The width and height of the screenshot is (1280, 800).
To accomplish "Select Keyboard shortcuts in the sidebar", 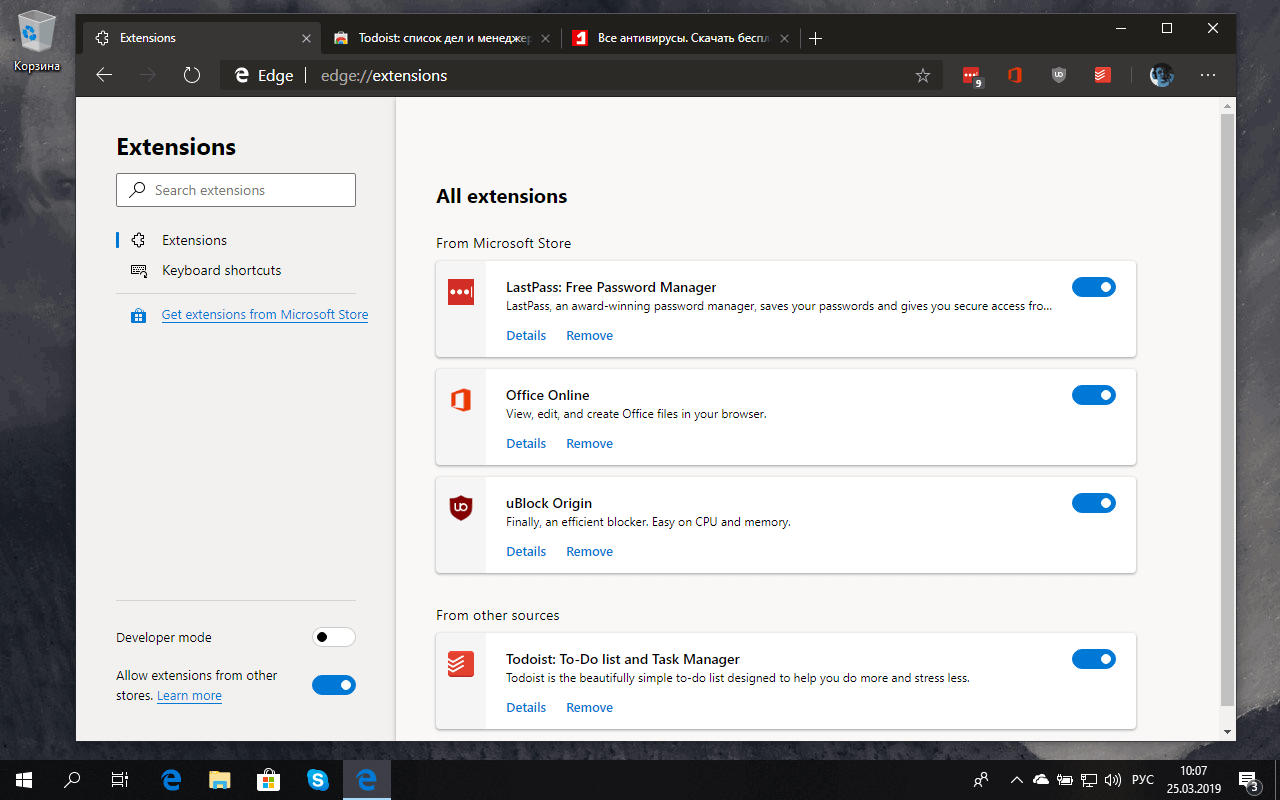I will click(x=221, y=270).
